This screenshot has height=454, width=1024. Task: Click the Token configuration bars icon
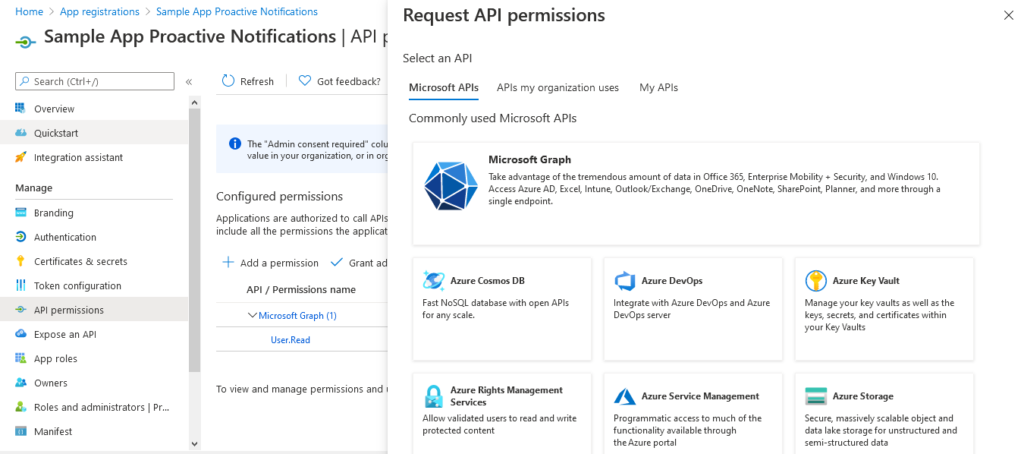click(x=21, y=285)
